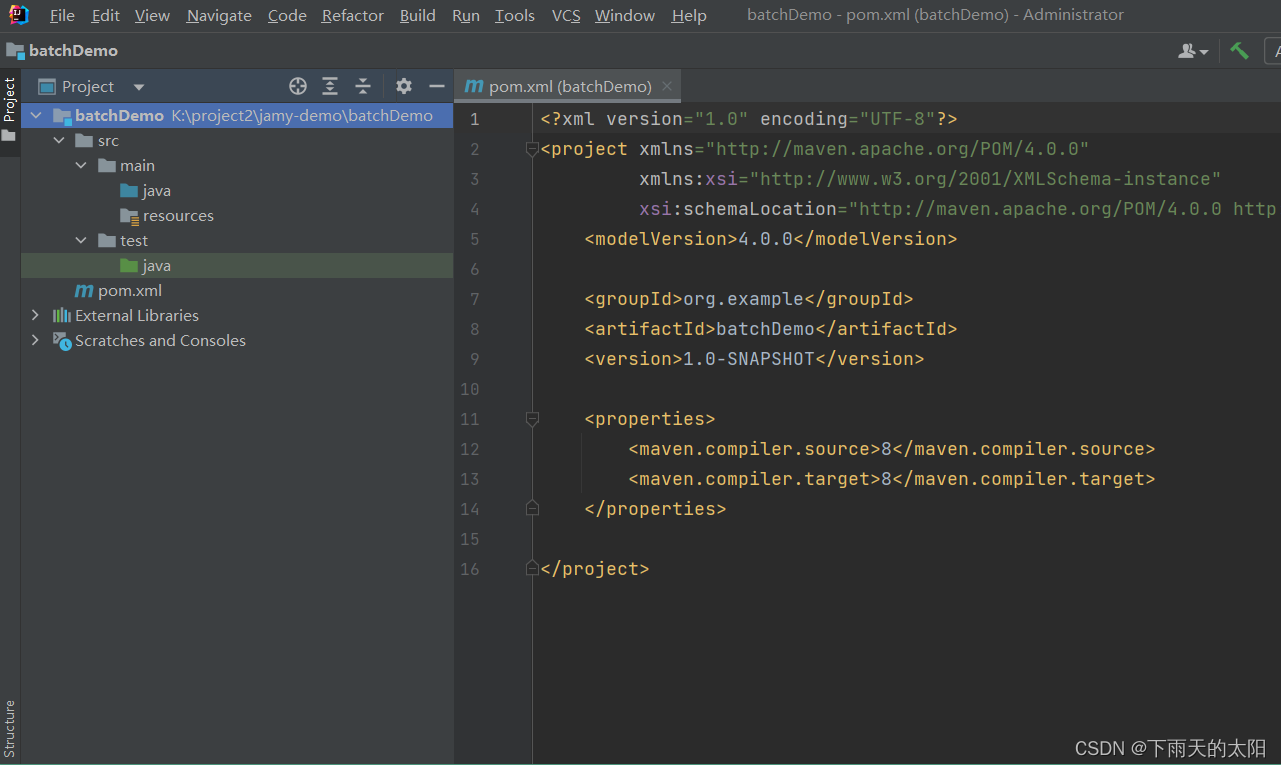Toggle the Structure tool window side tab
Screen dimensions: 1281x768
(x=10, y=729)
